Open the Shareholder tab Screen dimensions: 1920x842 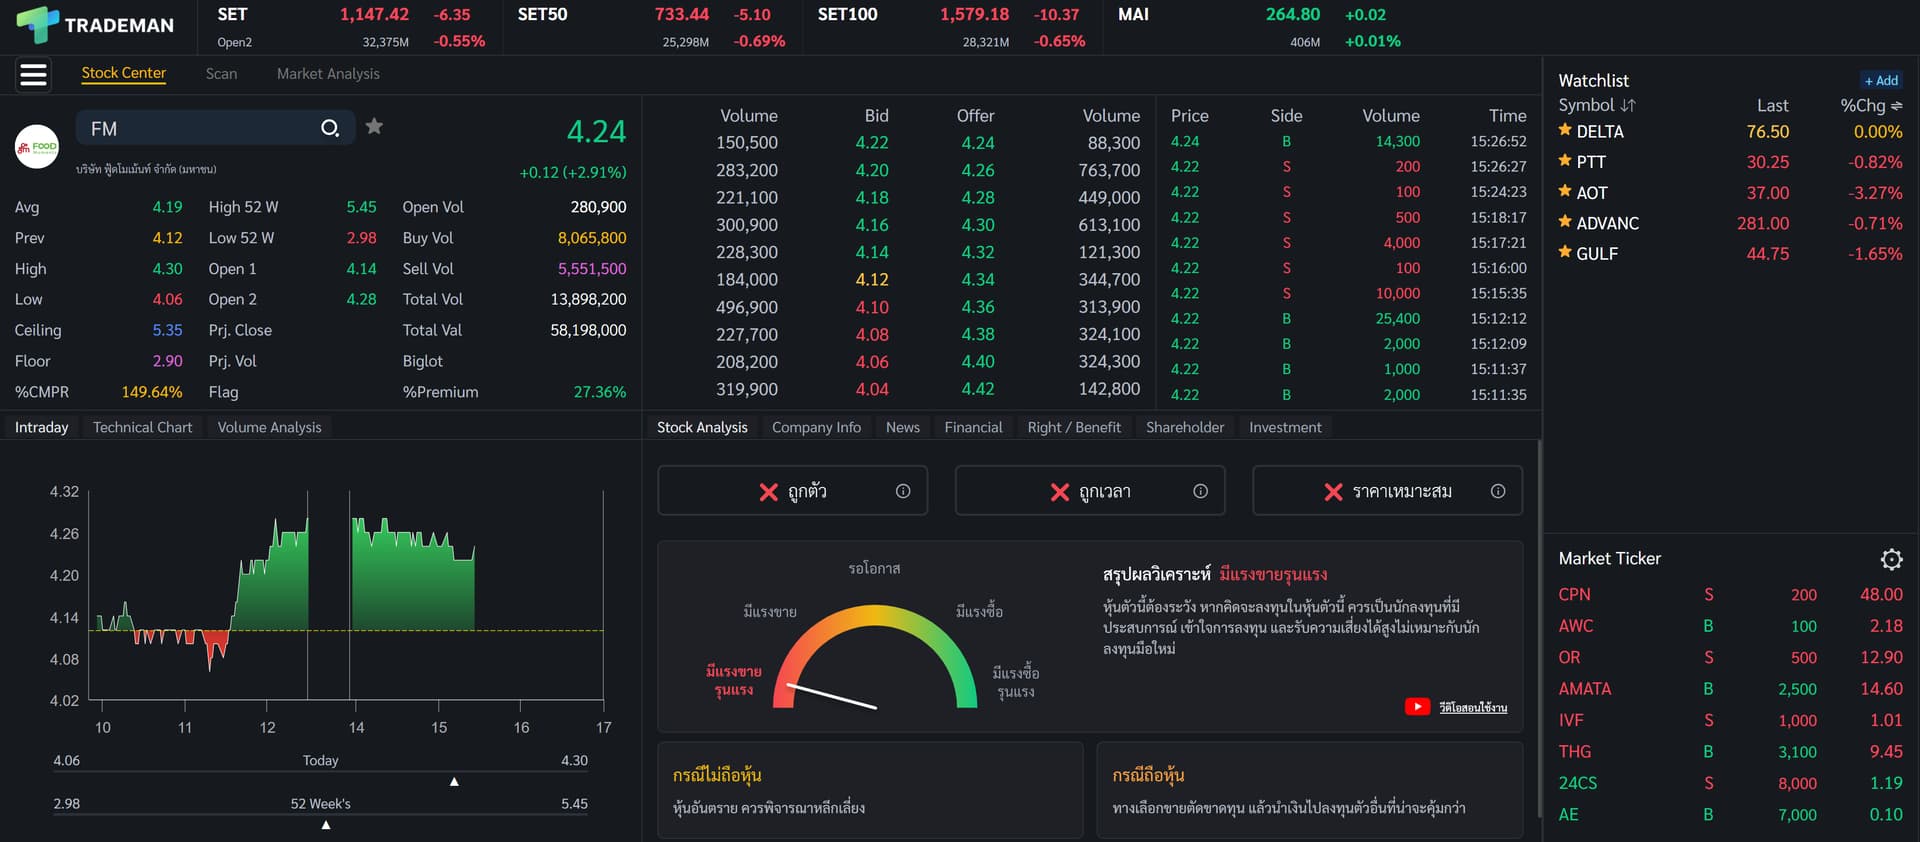point(1185,427)
